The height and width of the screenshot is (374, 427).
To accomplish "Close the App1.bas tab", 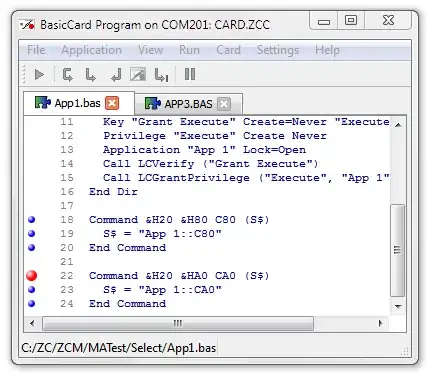I will 112,103.
